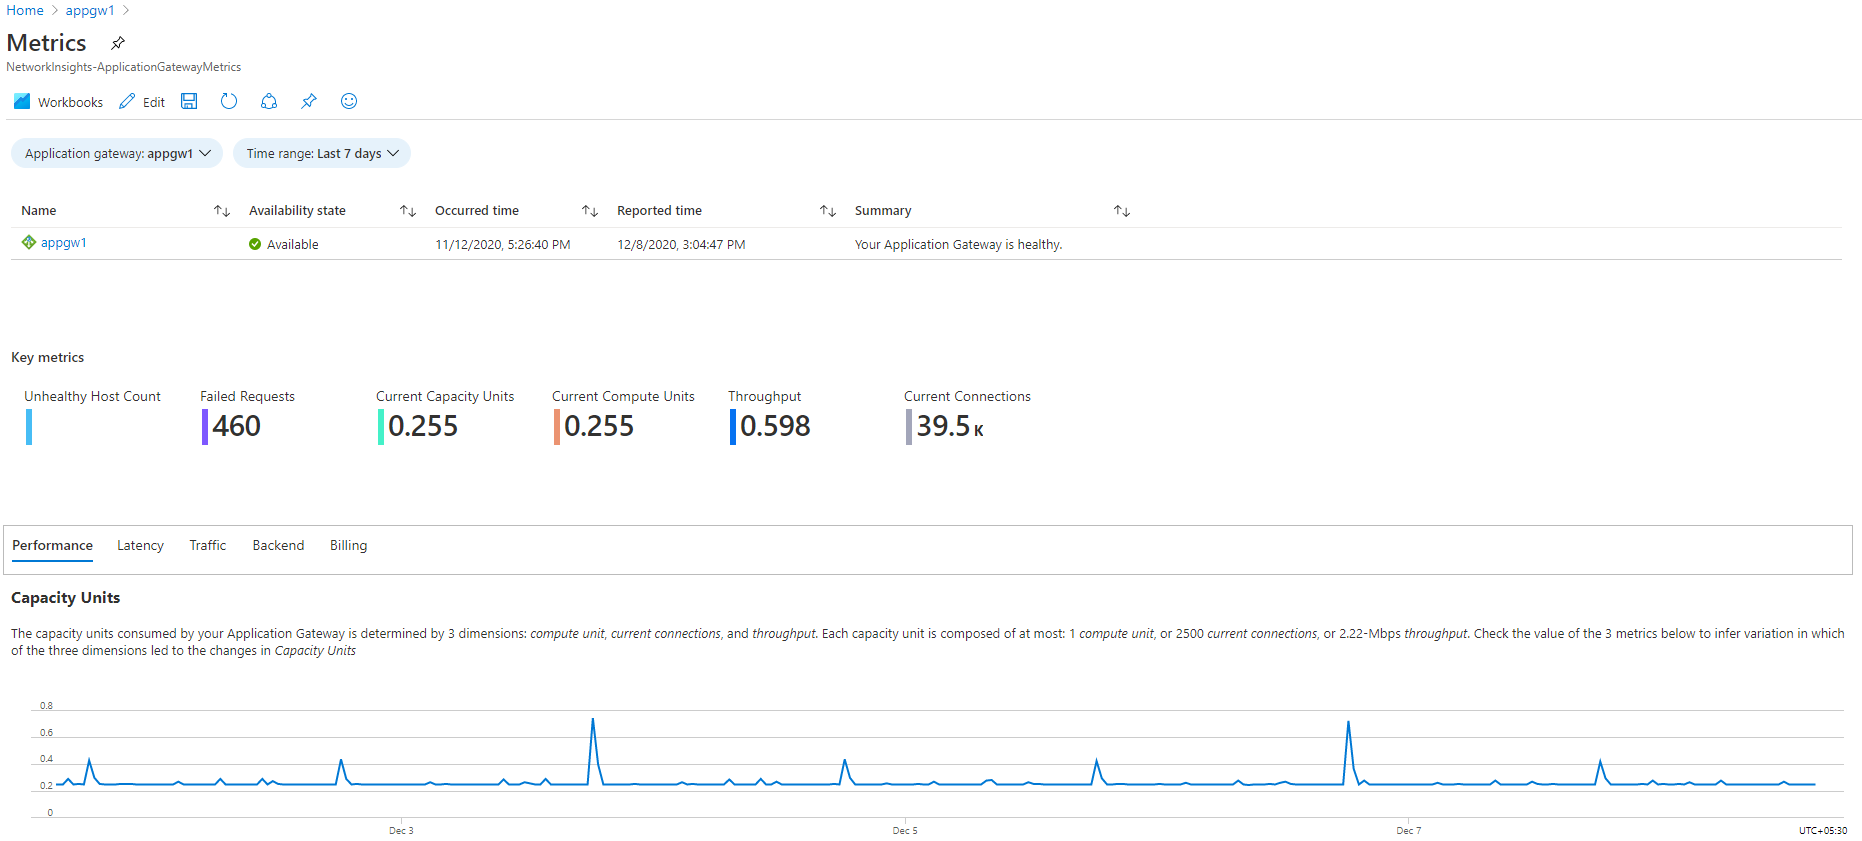This screenshot has height=841, width=1862.
Task: Pin workbook using the toolbar pin icon
Action: 309,101
